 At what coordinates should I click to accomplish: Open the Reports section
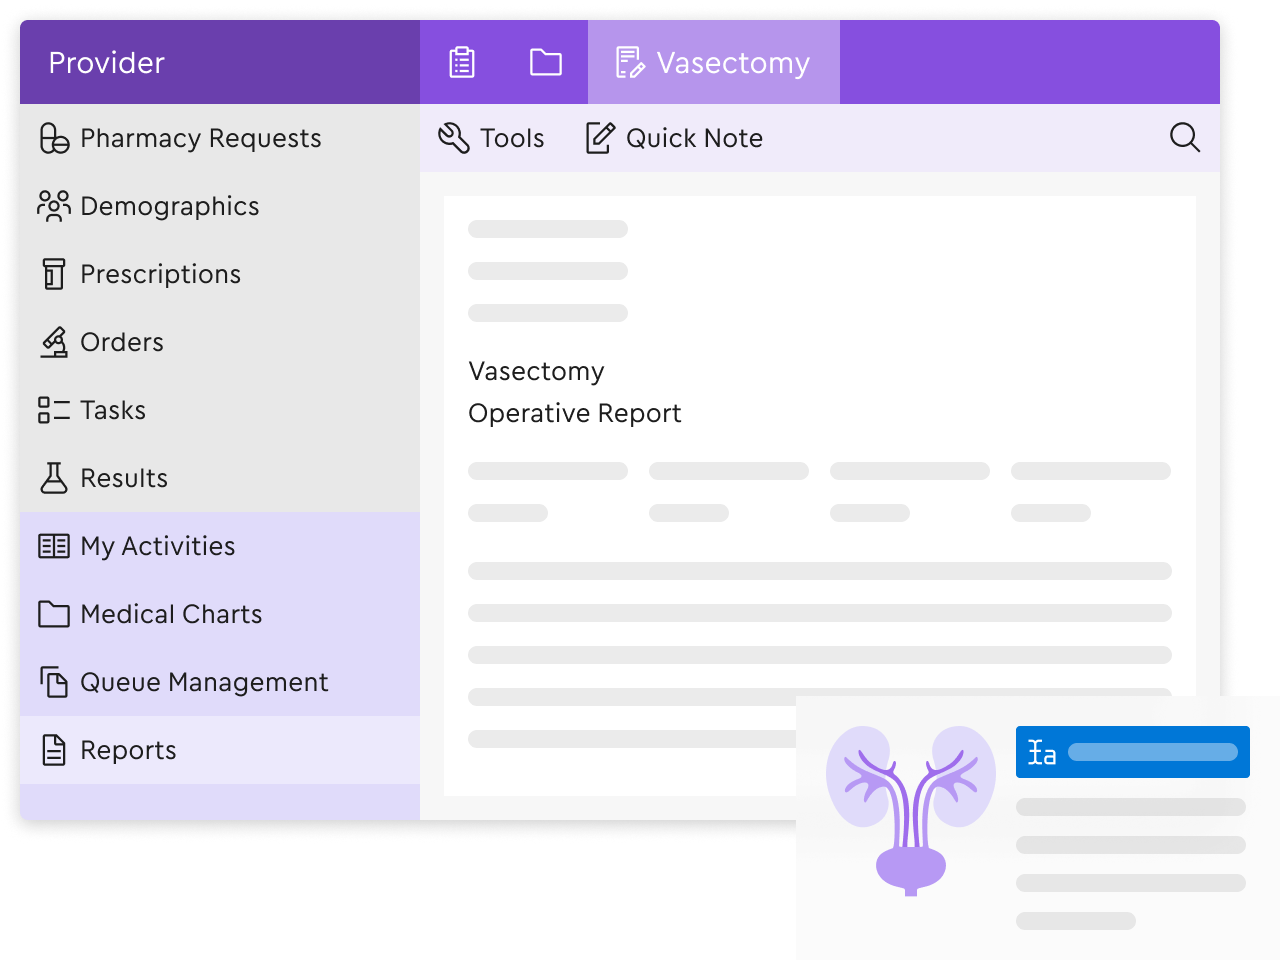pos(128,750)
